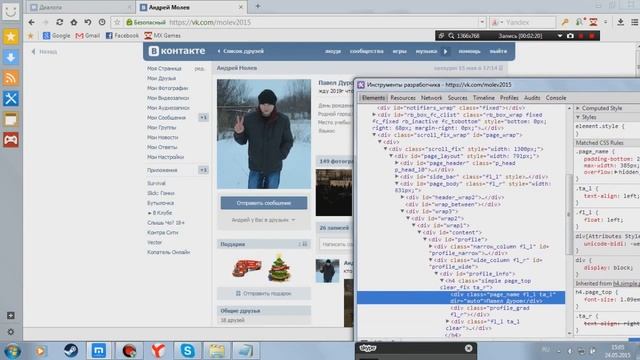Switch to the Network devtools tab
Viewport: 640px width, 360px height.
[x=431, y=98]
